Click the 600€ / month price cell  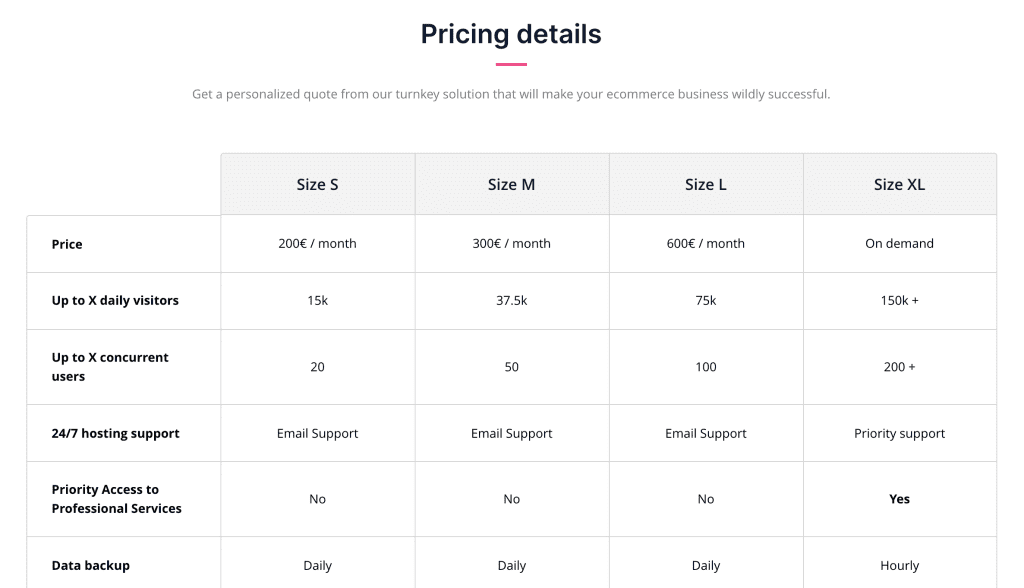click(705, 244)
